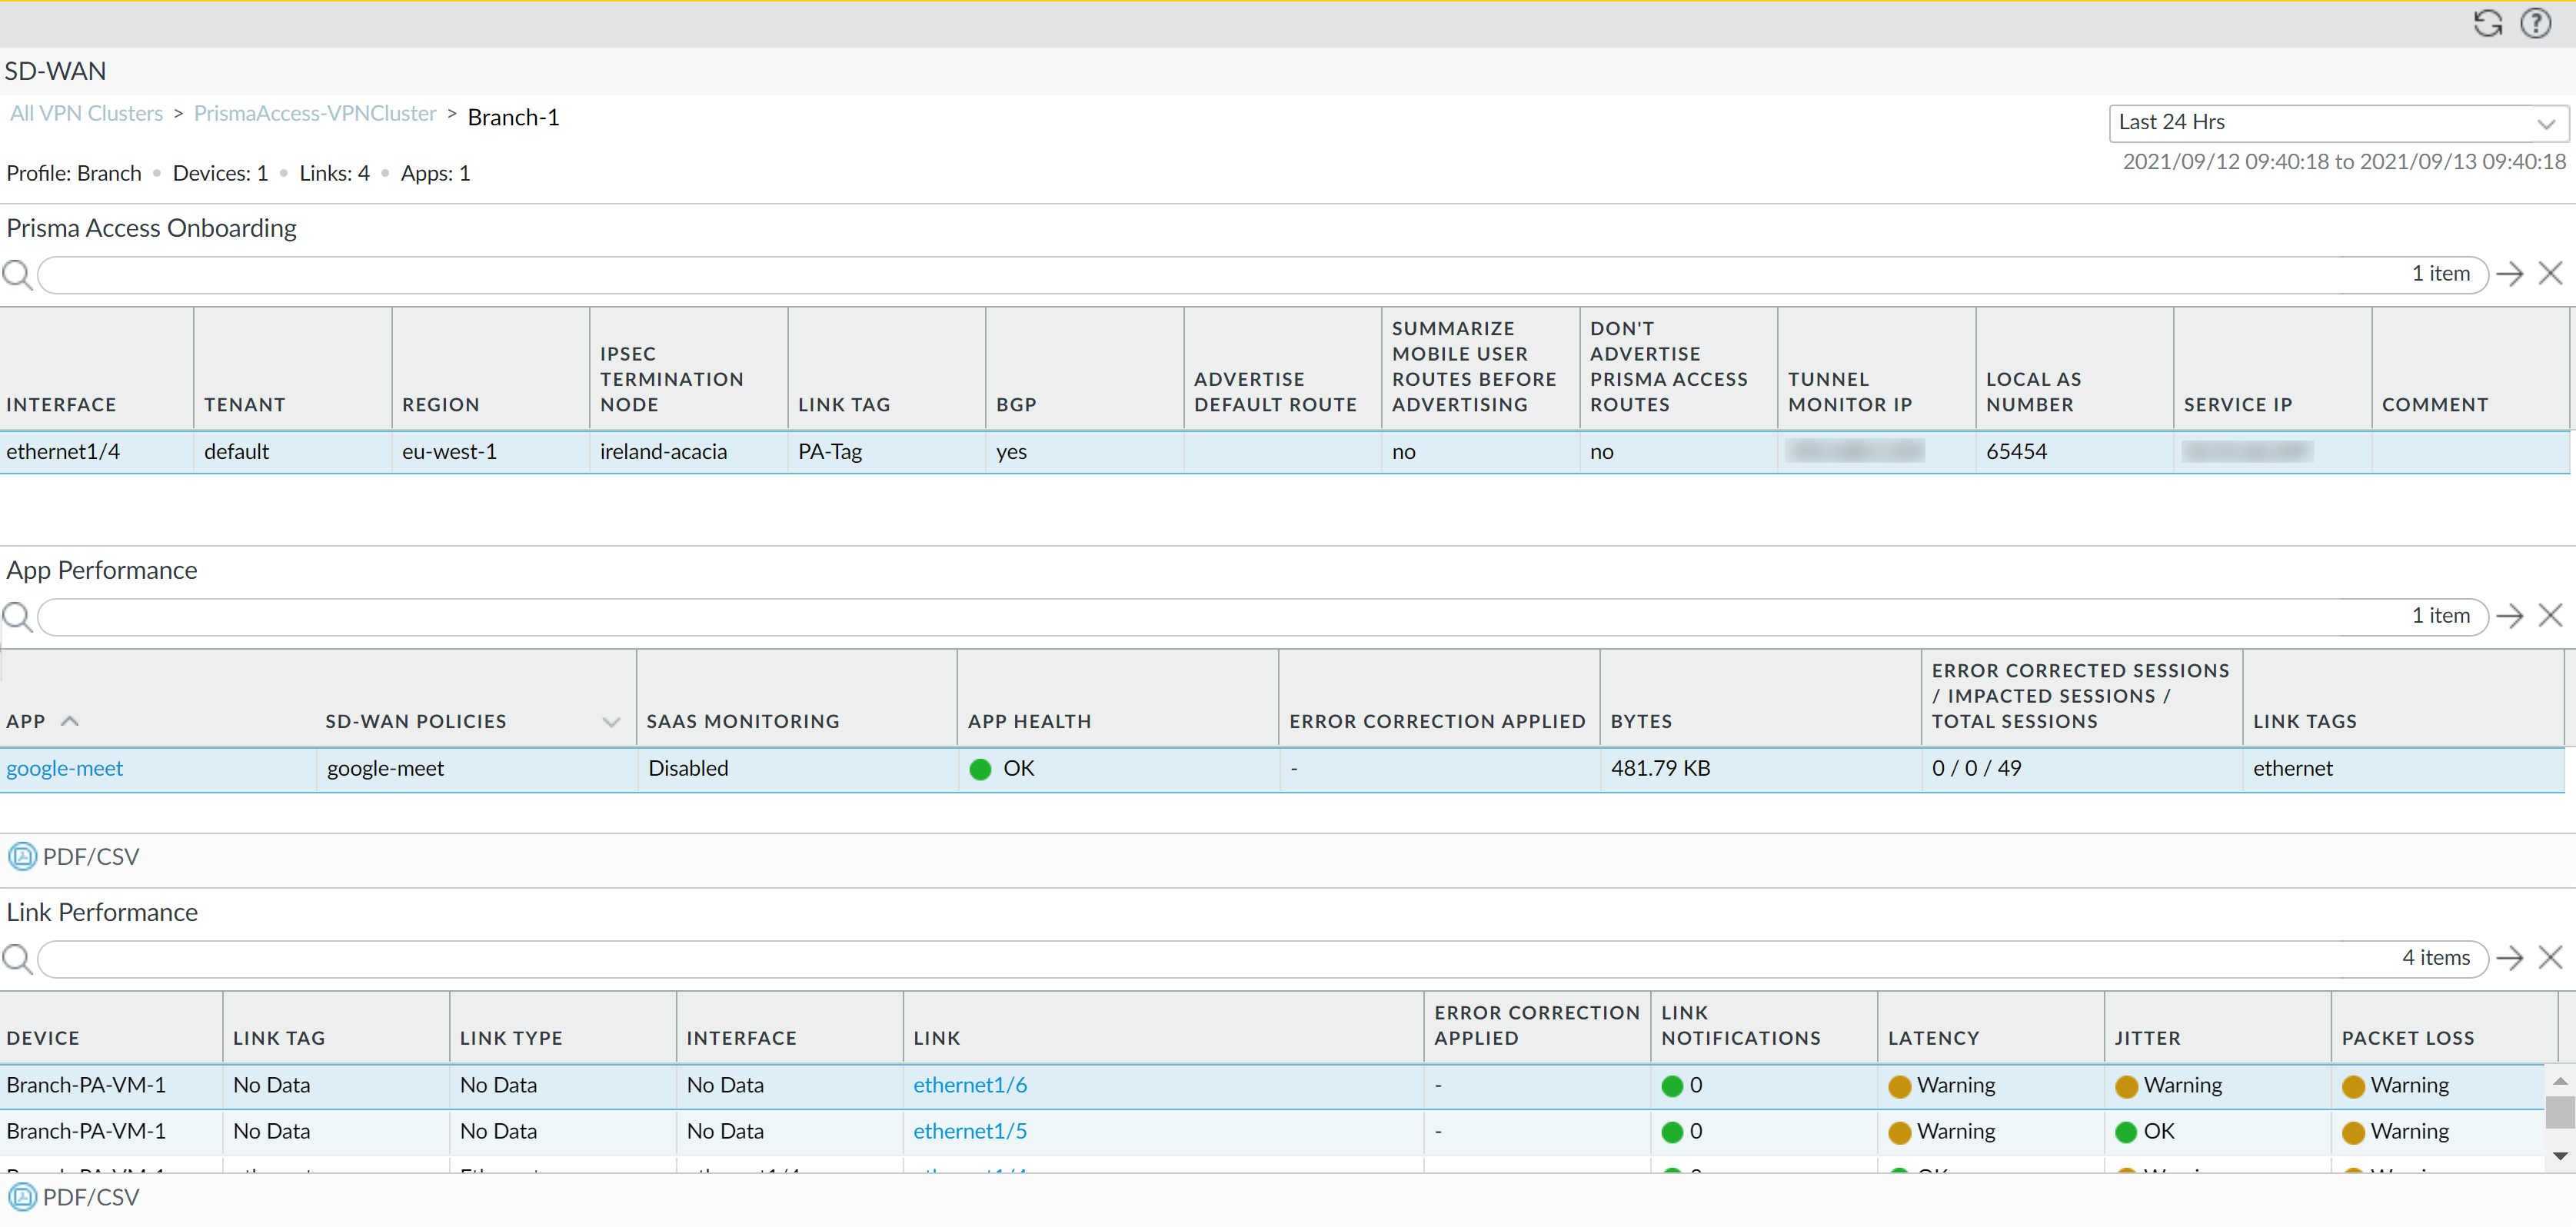Screen dimensions: 2576x1227
Task: Expand the SD-WAN Policies column dropdown arrow
Action: pos(611,722)
